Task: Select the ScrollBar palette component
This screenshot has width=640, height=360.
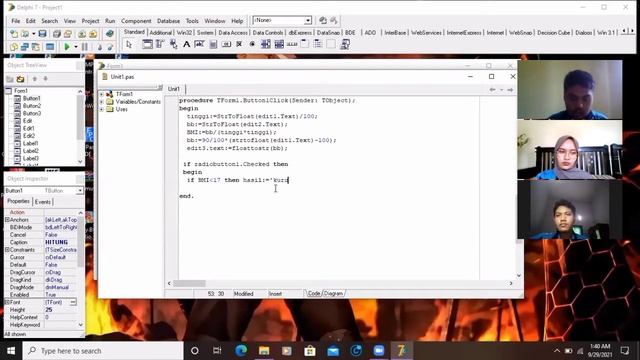Action: point(292,44)
